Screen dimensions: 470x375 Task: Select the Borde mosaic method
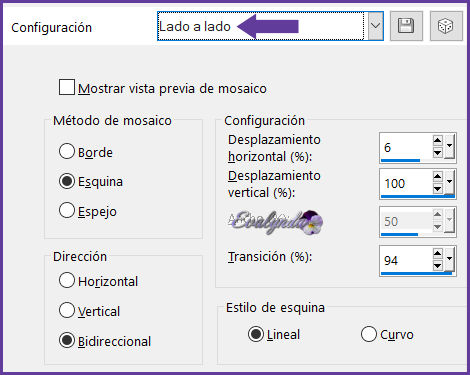pos(67,151)
